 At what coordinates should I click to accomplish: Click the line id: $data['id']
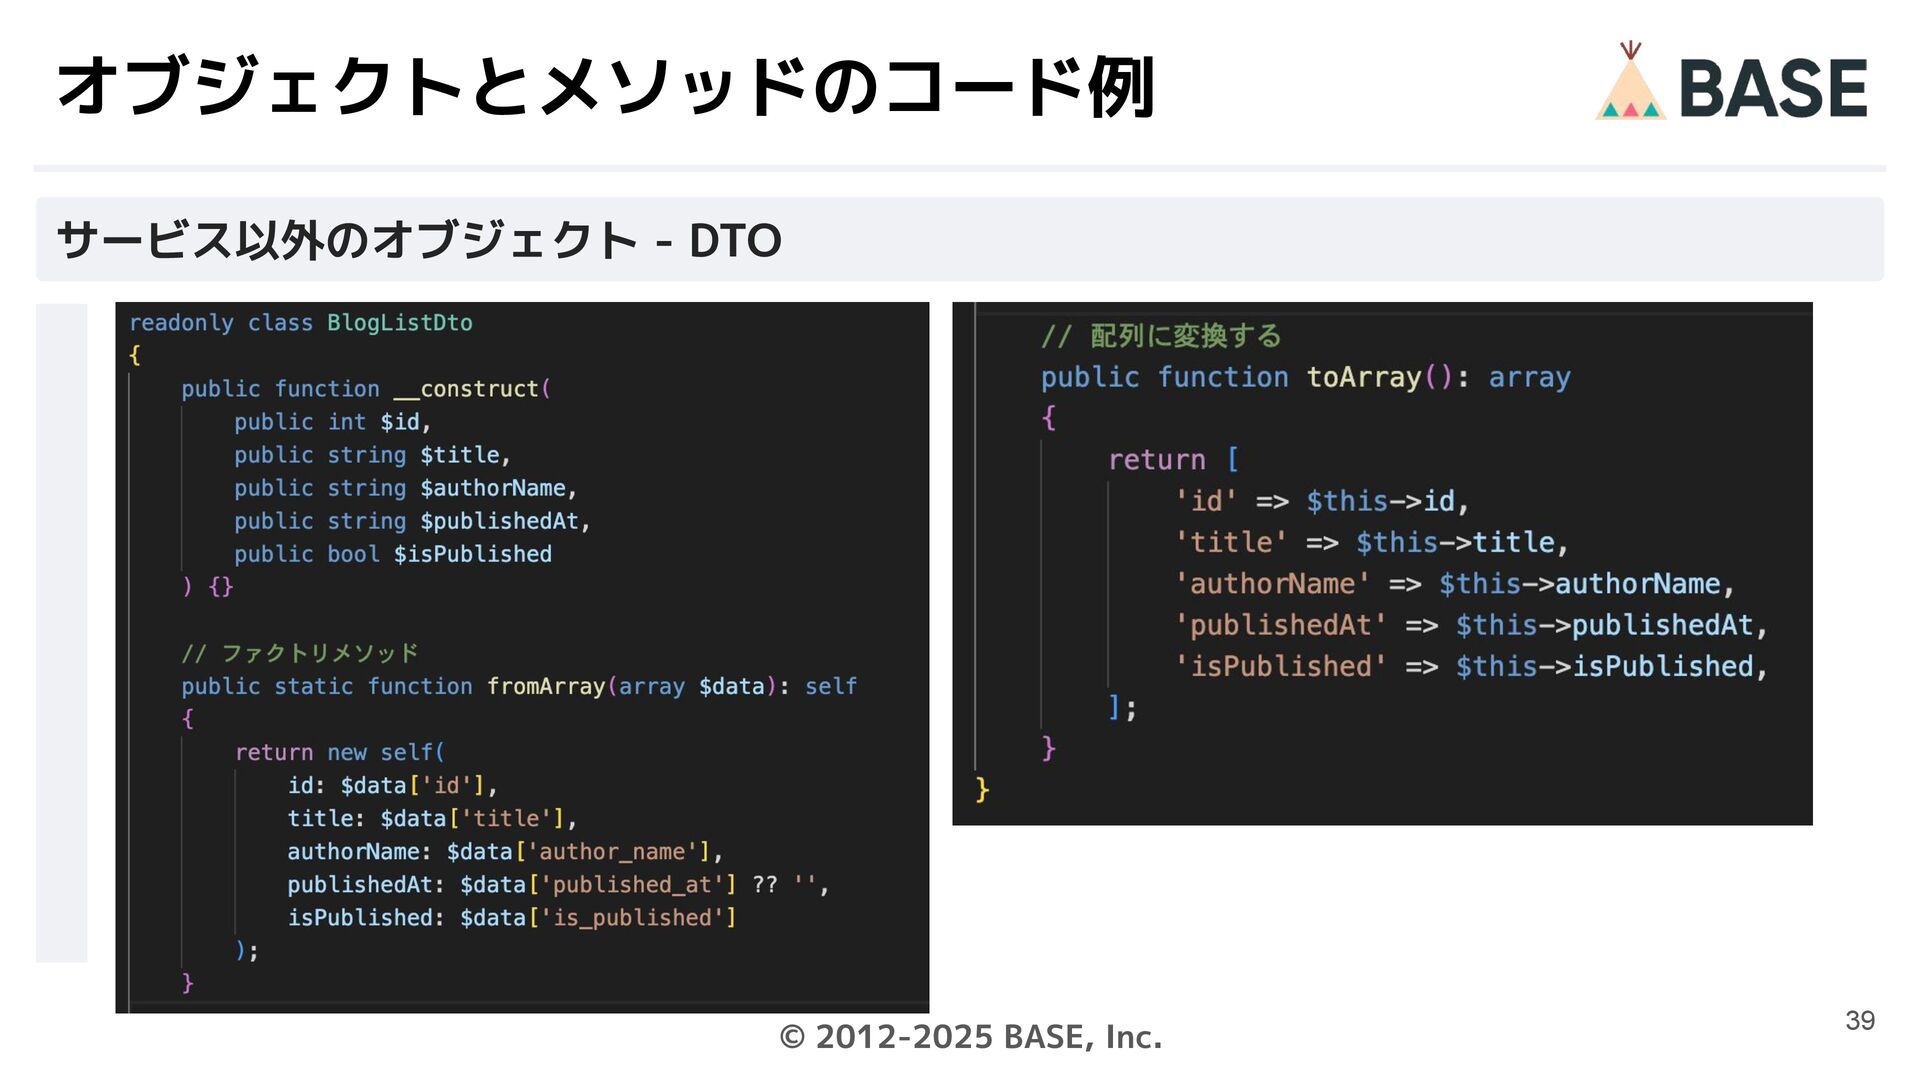point(393,785)
